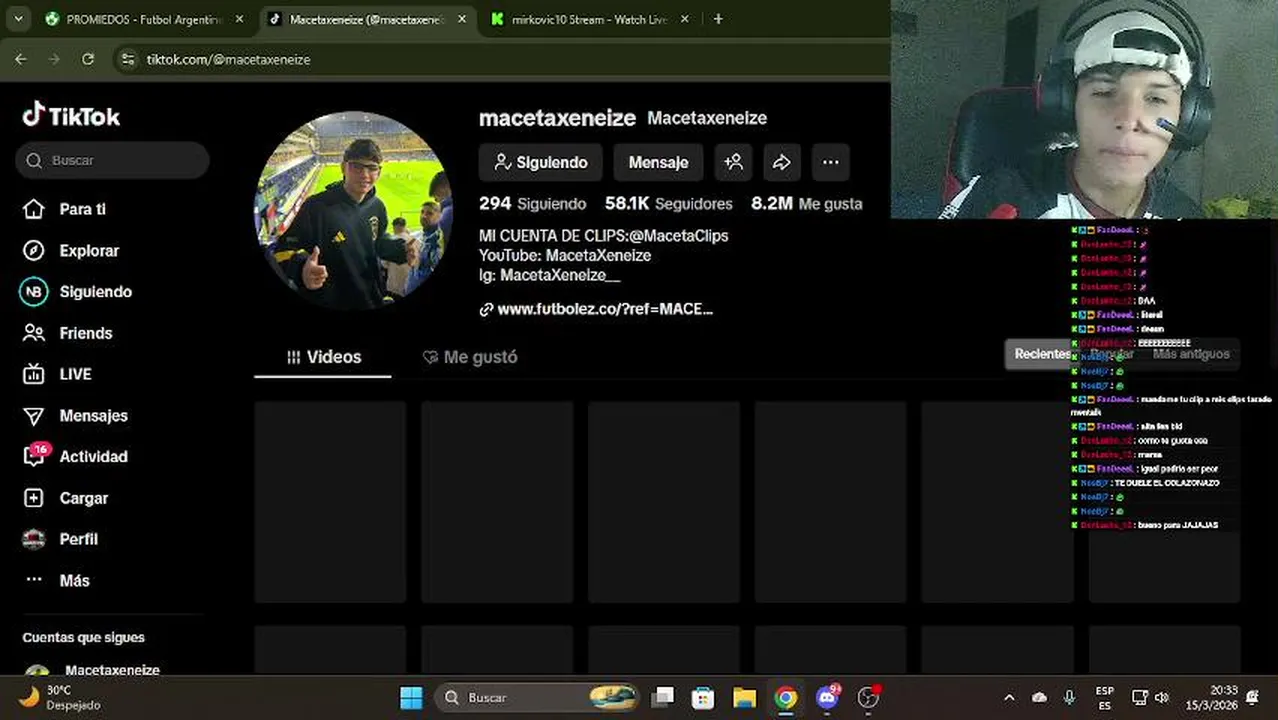Open the Friends section
The height and width of the screenshot is (720, 1278).
click(x=85, y=333)
